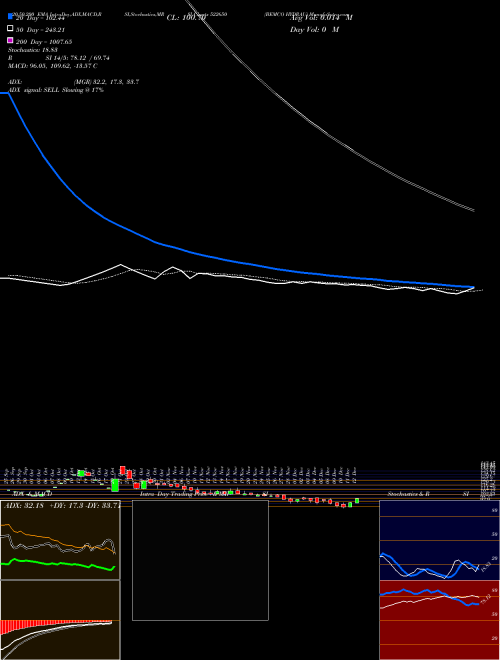The height and width of the screenshot is (660, 500).
Task: Click the (MGR) 32.2, 17.3, 33.7 values
Action: click(x=106, y=82)
